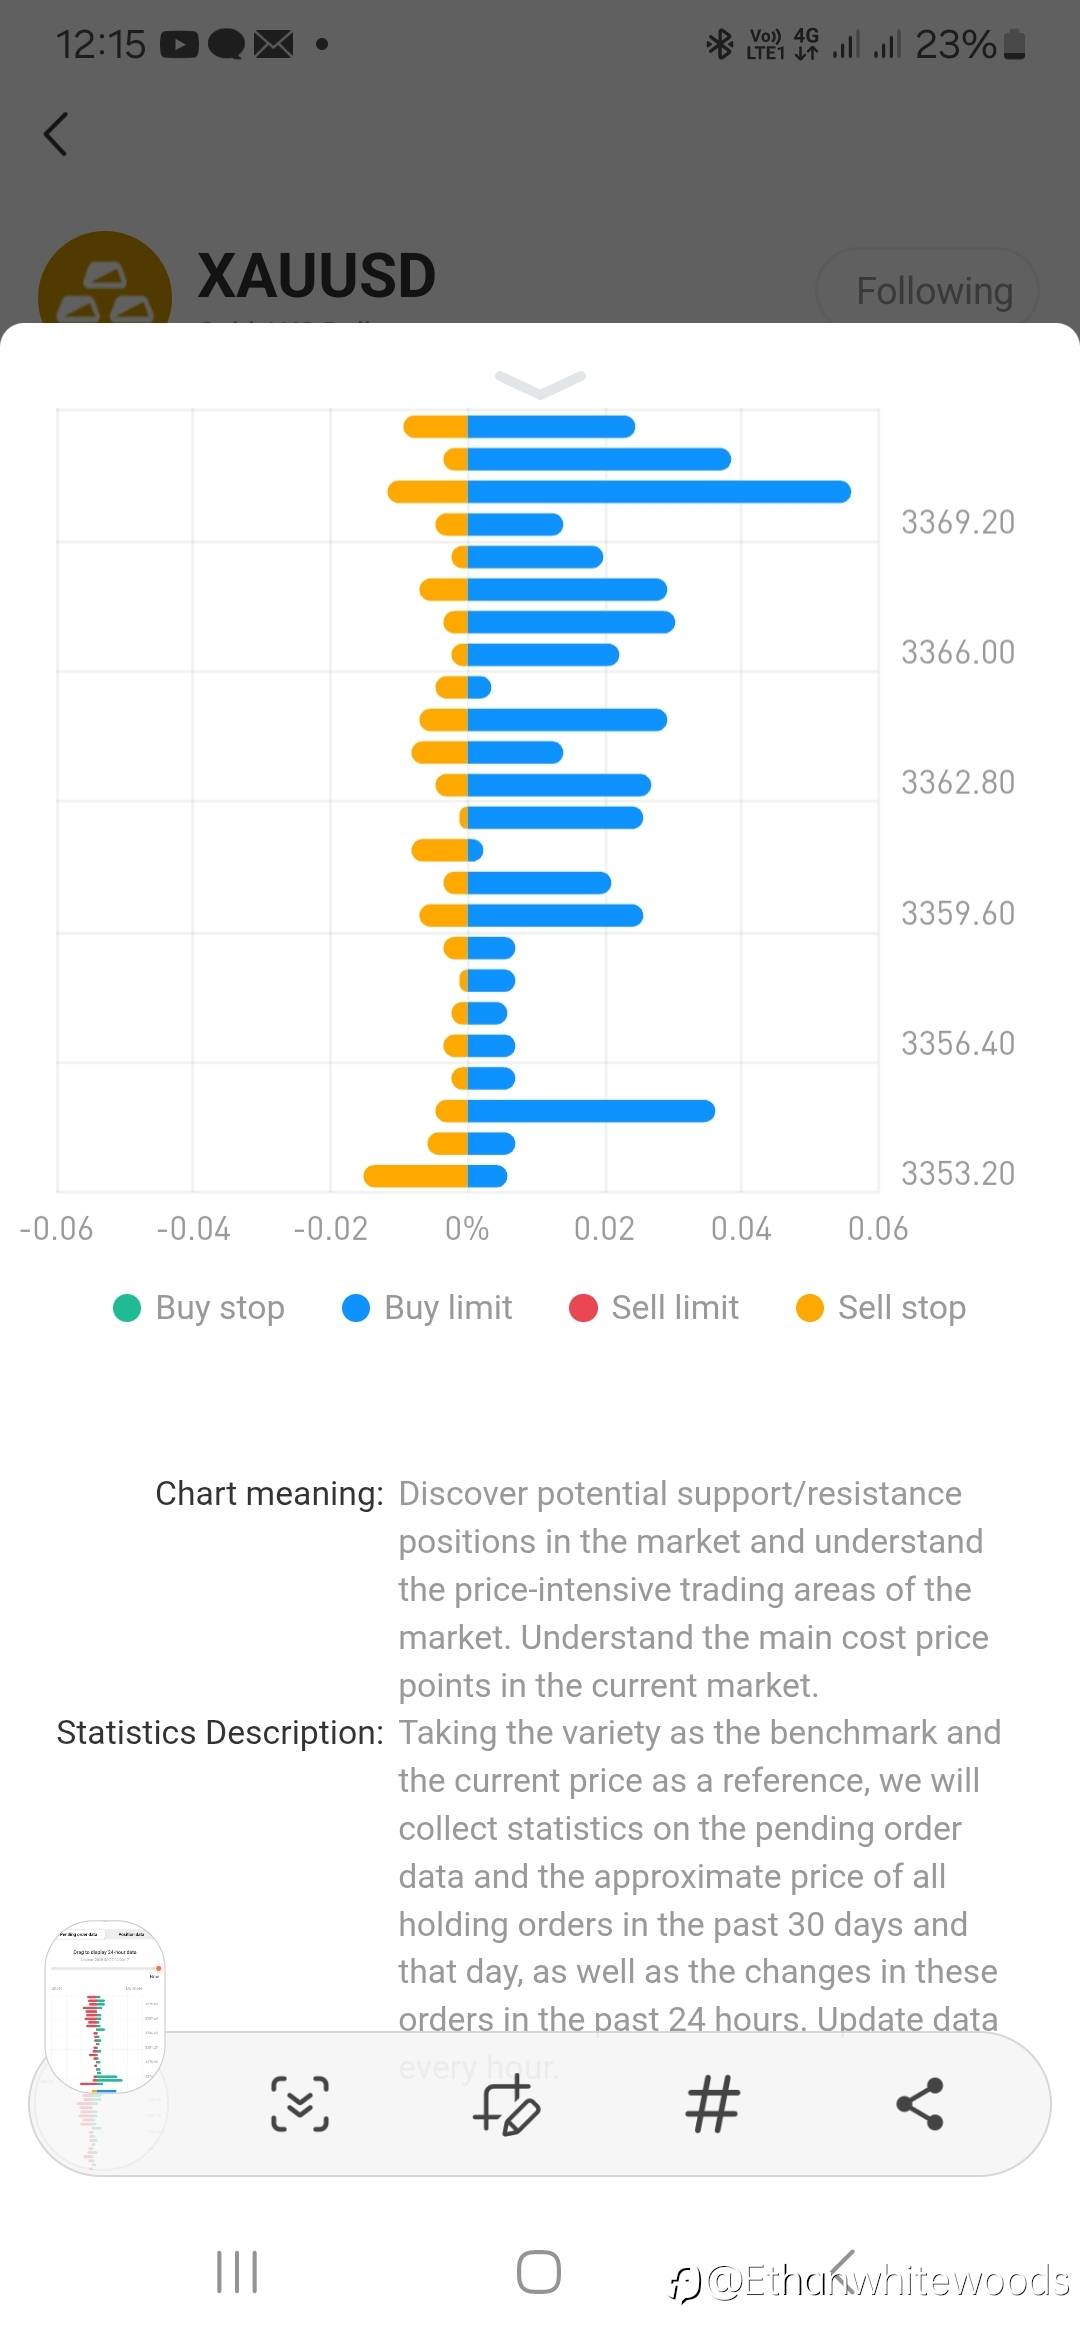Image resolution: width=1080 pixels, height=2340 pixels.
Task: Tap the XAUUSD gold bars avatar
Action: [104, 285]
